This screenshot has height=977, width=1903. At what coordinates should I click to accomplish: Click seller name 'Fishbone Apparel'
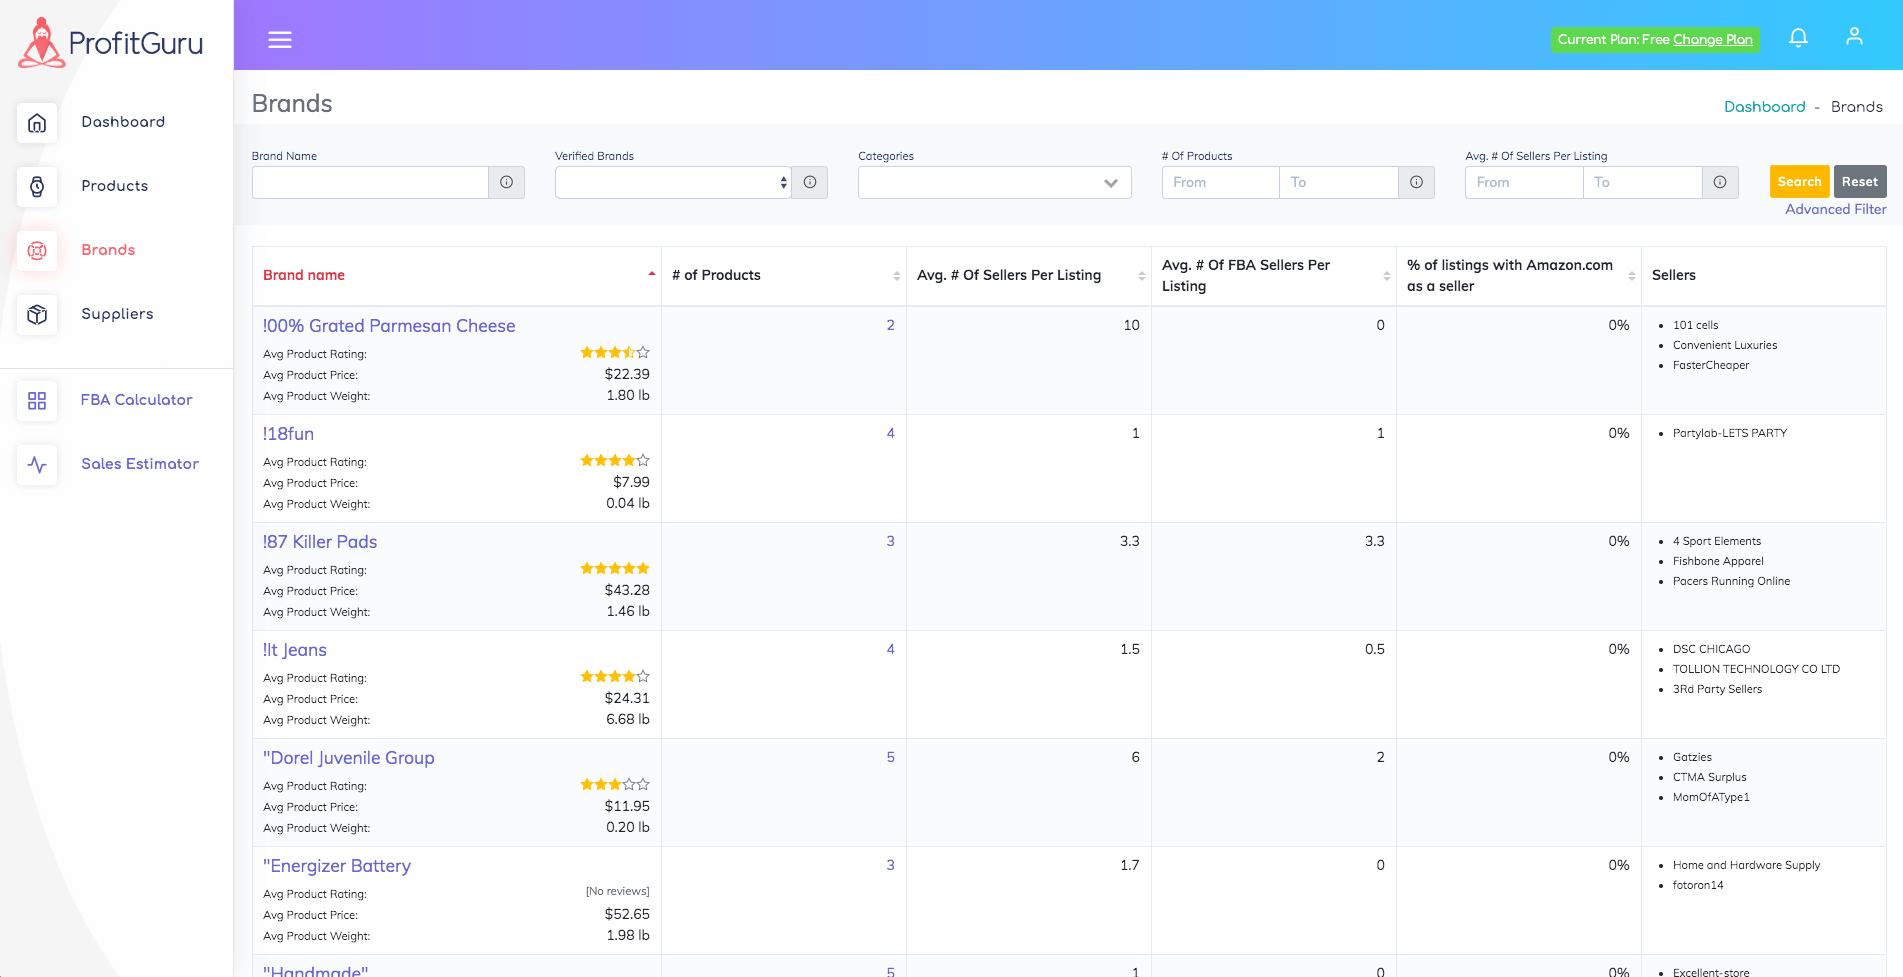click(1718, 561)
